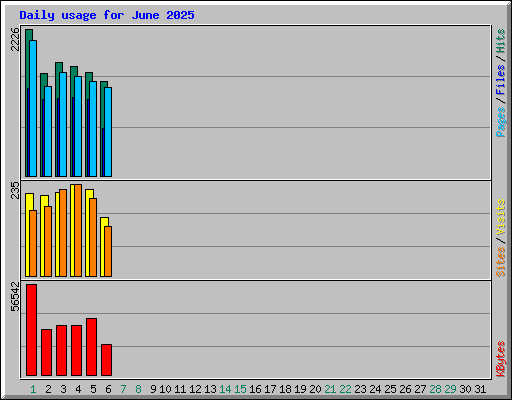Click the day 16 label on x-axis
512x400 pixels.
click(x=255, y=389)
